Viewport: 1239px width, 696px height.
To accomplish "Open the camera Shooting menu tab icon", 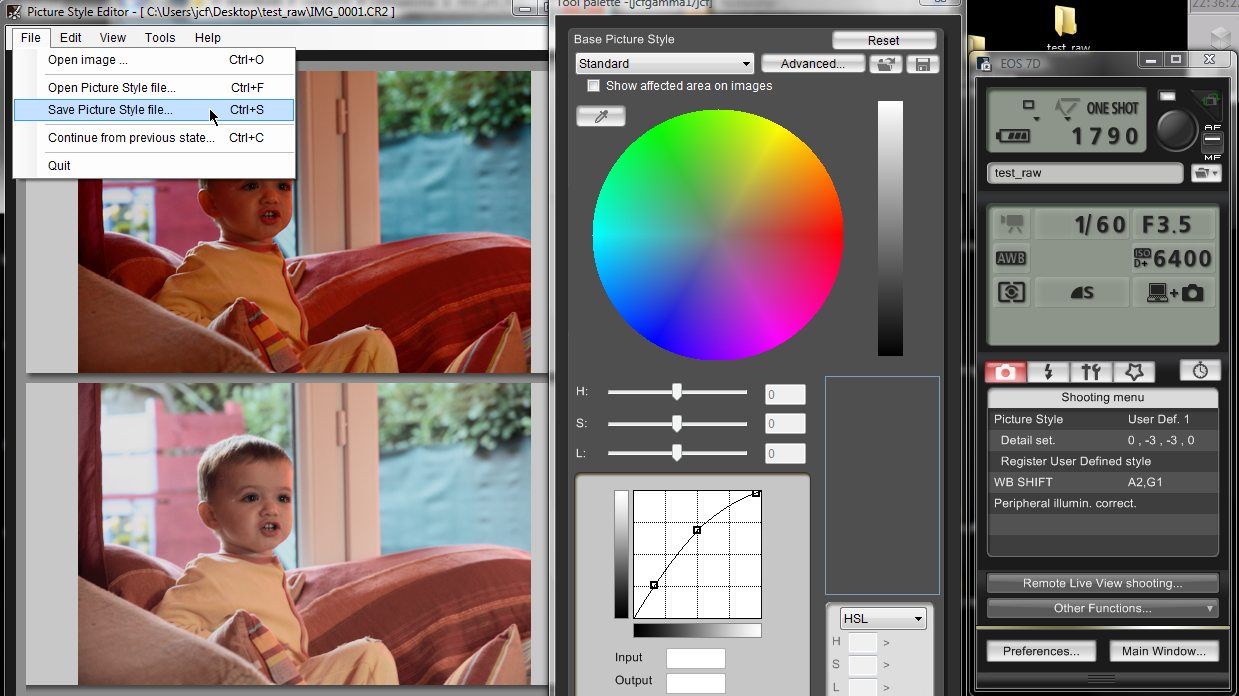I will pyautogui.click(x=1005, y=372).
